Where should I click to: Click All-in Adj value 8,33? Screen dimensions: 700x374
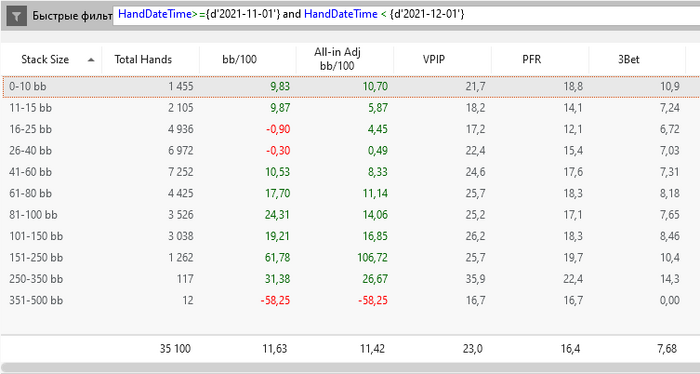(378, 172)
